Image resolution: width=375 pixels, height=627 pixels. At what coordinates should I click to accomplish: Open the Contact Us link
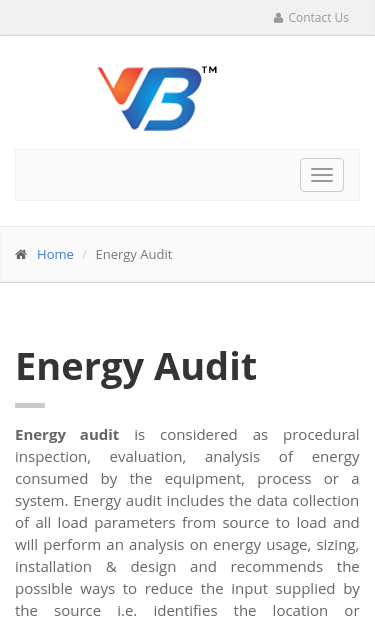(318, 18)
